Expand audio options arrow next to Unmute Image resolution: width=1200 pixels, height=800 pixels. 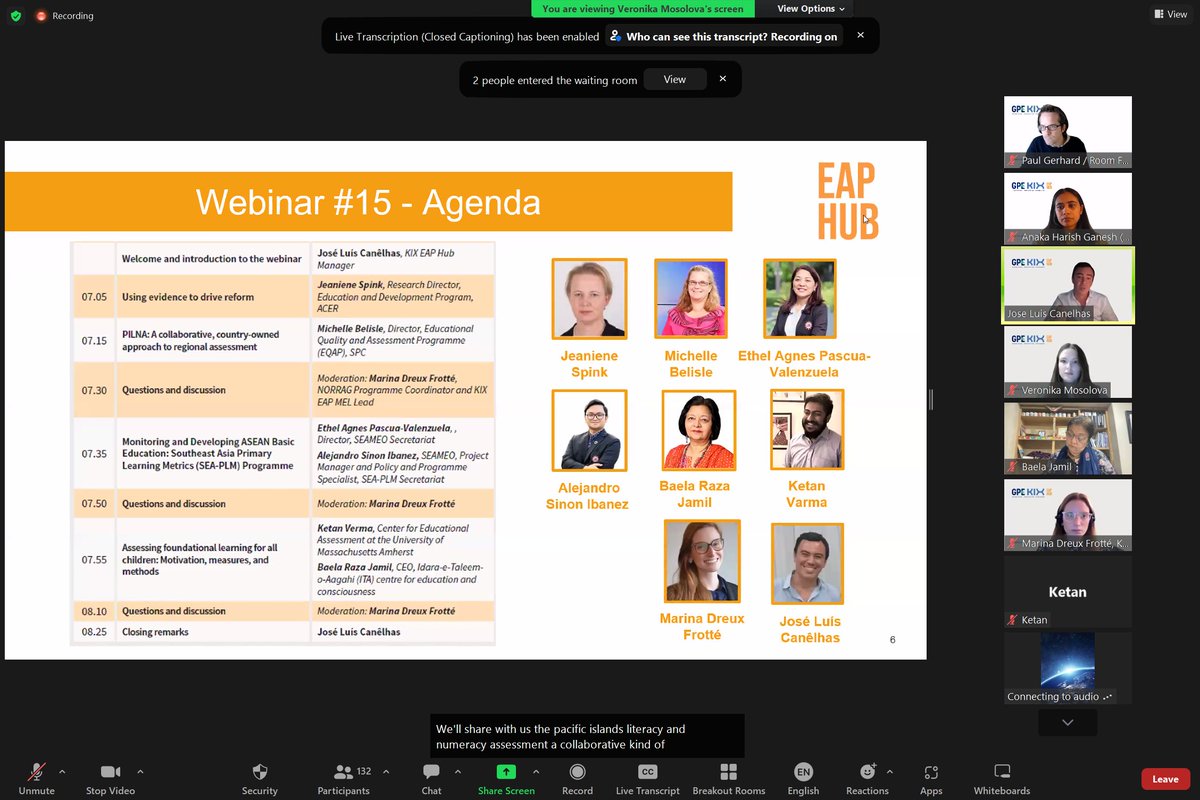pos(62,772)
